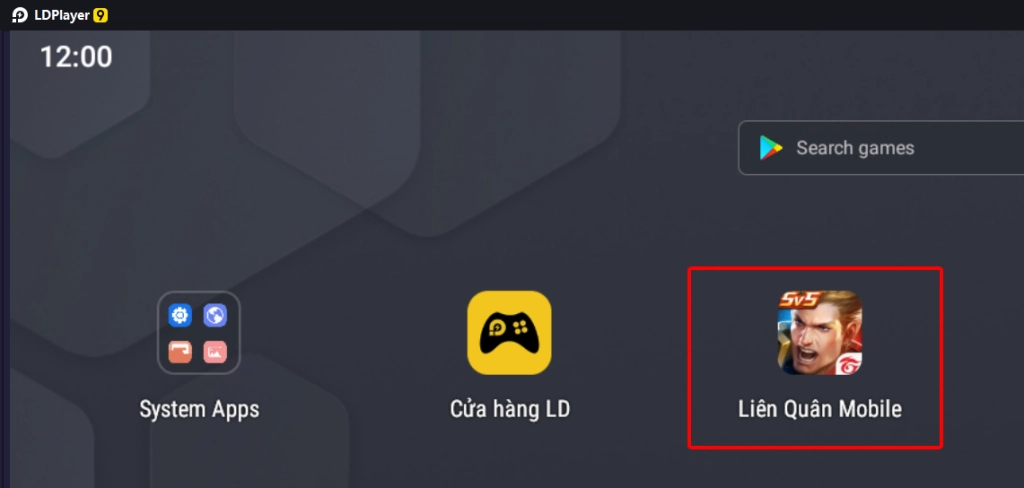Click the Search games input field
This screenshot has width=1024, height=488.
[x=881, y=148]
